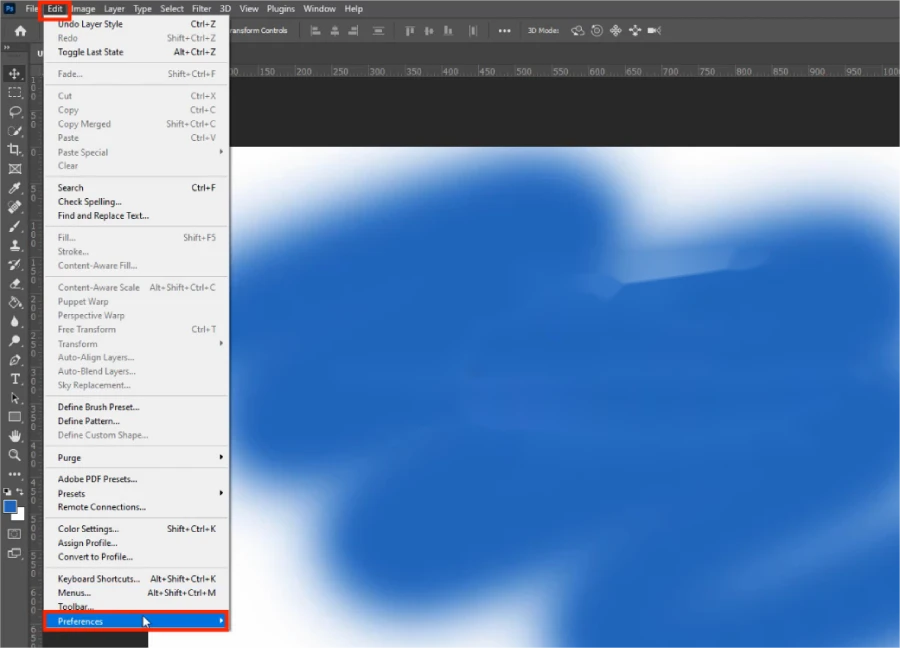Click the 3D rotate mode icon
900x648 pixels.
pyautogui.click(x=577, y=31)
